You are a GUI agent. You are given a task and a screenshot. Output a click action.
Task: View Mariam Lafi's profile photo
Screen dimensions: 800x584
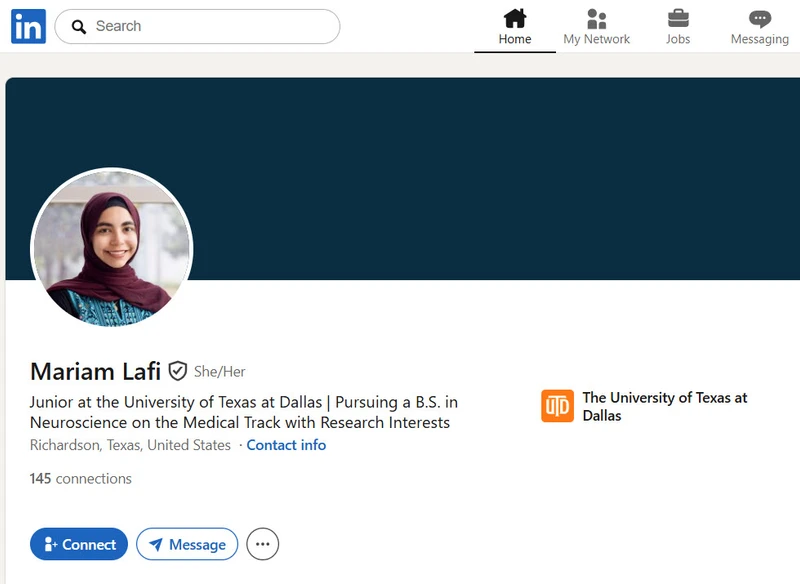pos(112,247)
